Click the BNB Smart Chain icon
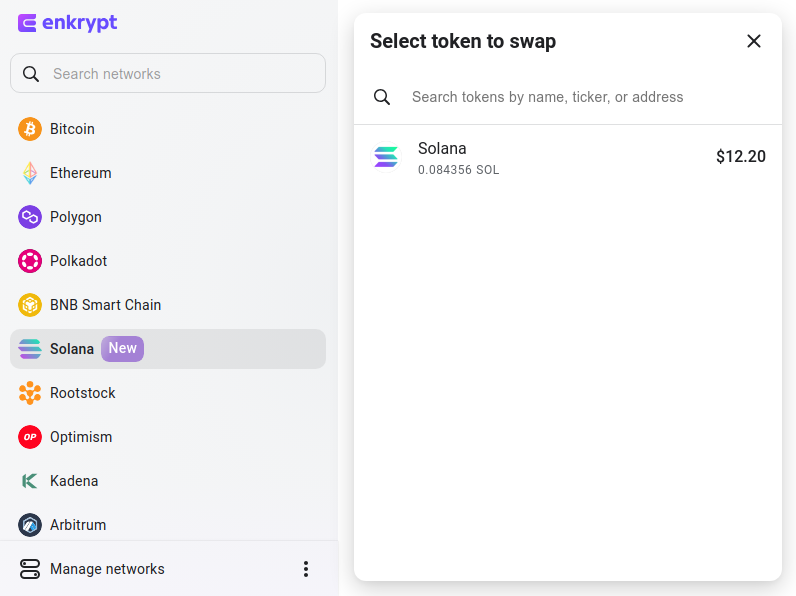Viewport: 796px width, 596px height. coord(30,305)
